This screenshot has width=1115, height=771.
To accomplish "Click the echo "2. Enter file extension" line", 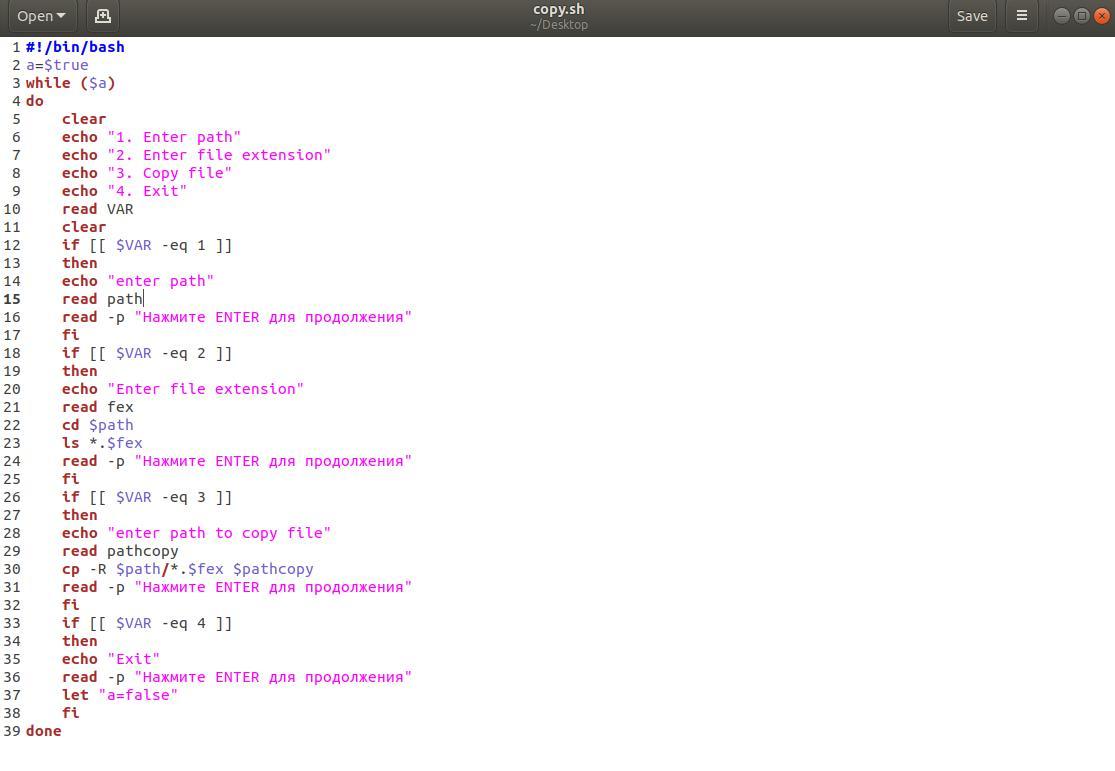I will click(196, 155).
